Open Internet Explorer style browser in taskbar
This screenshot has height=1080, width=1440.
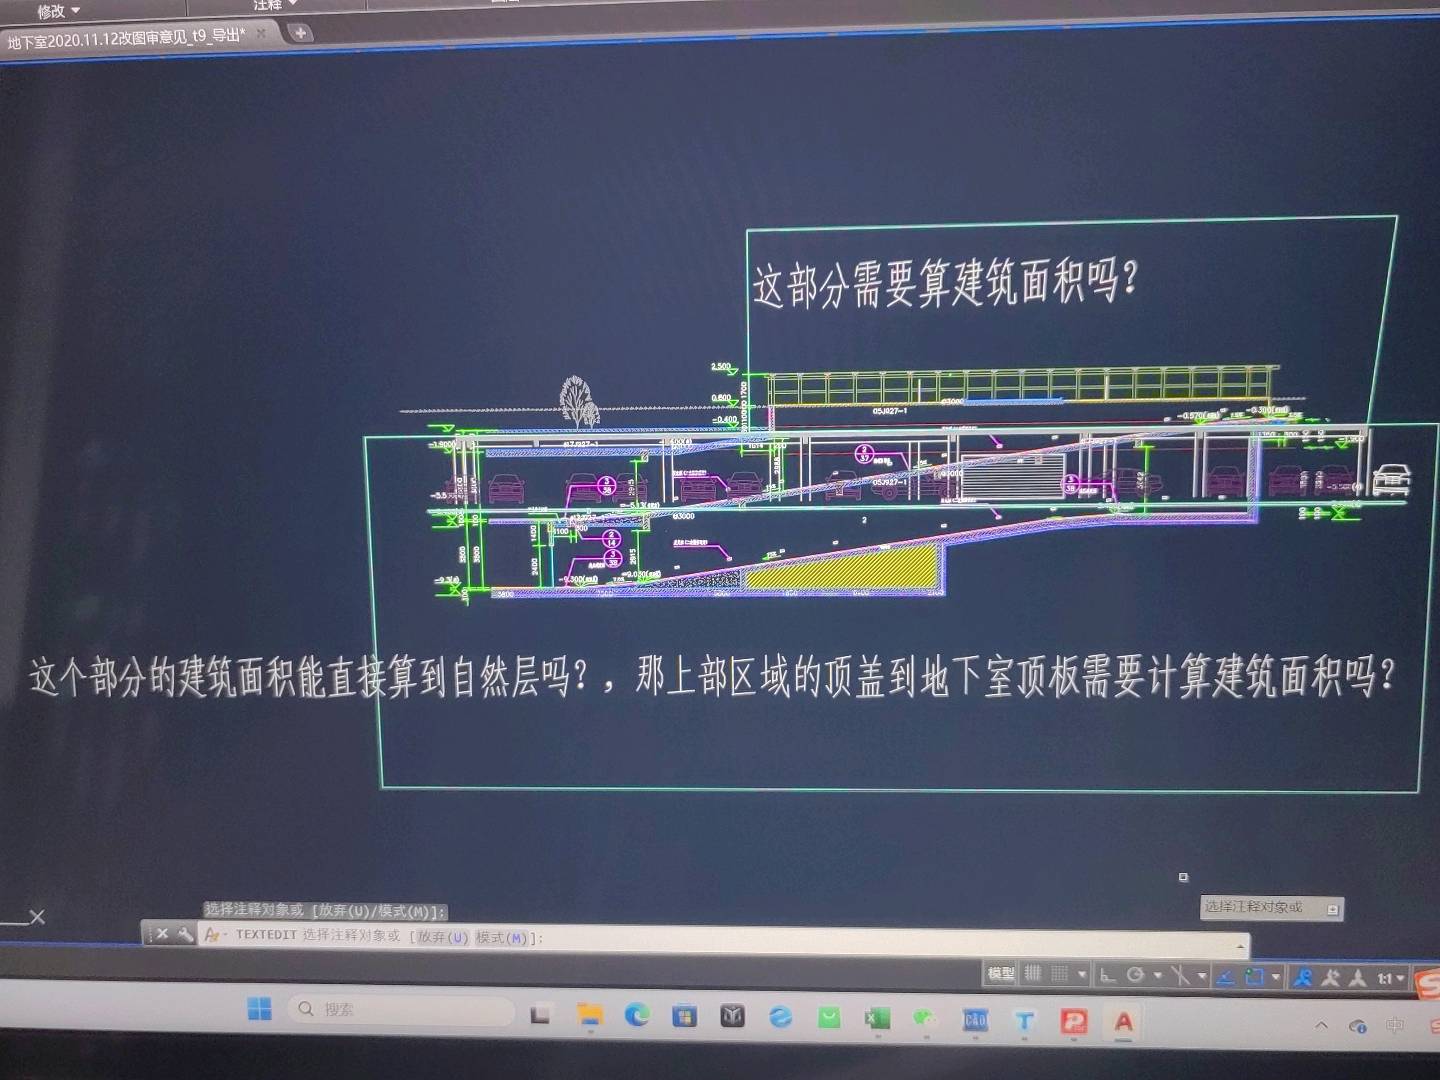click(x=780, y=1017)
